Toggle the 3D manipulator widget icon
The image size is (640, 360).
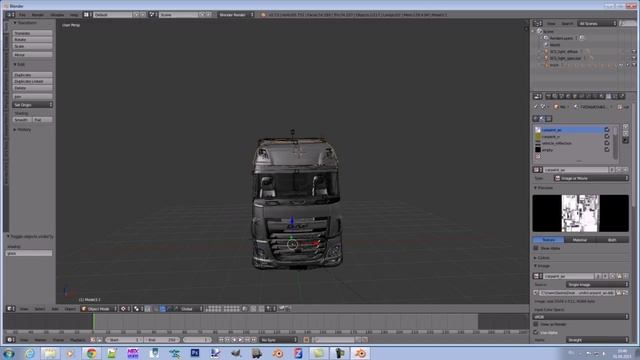pos(157,309)
